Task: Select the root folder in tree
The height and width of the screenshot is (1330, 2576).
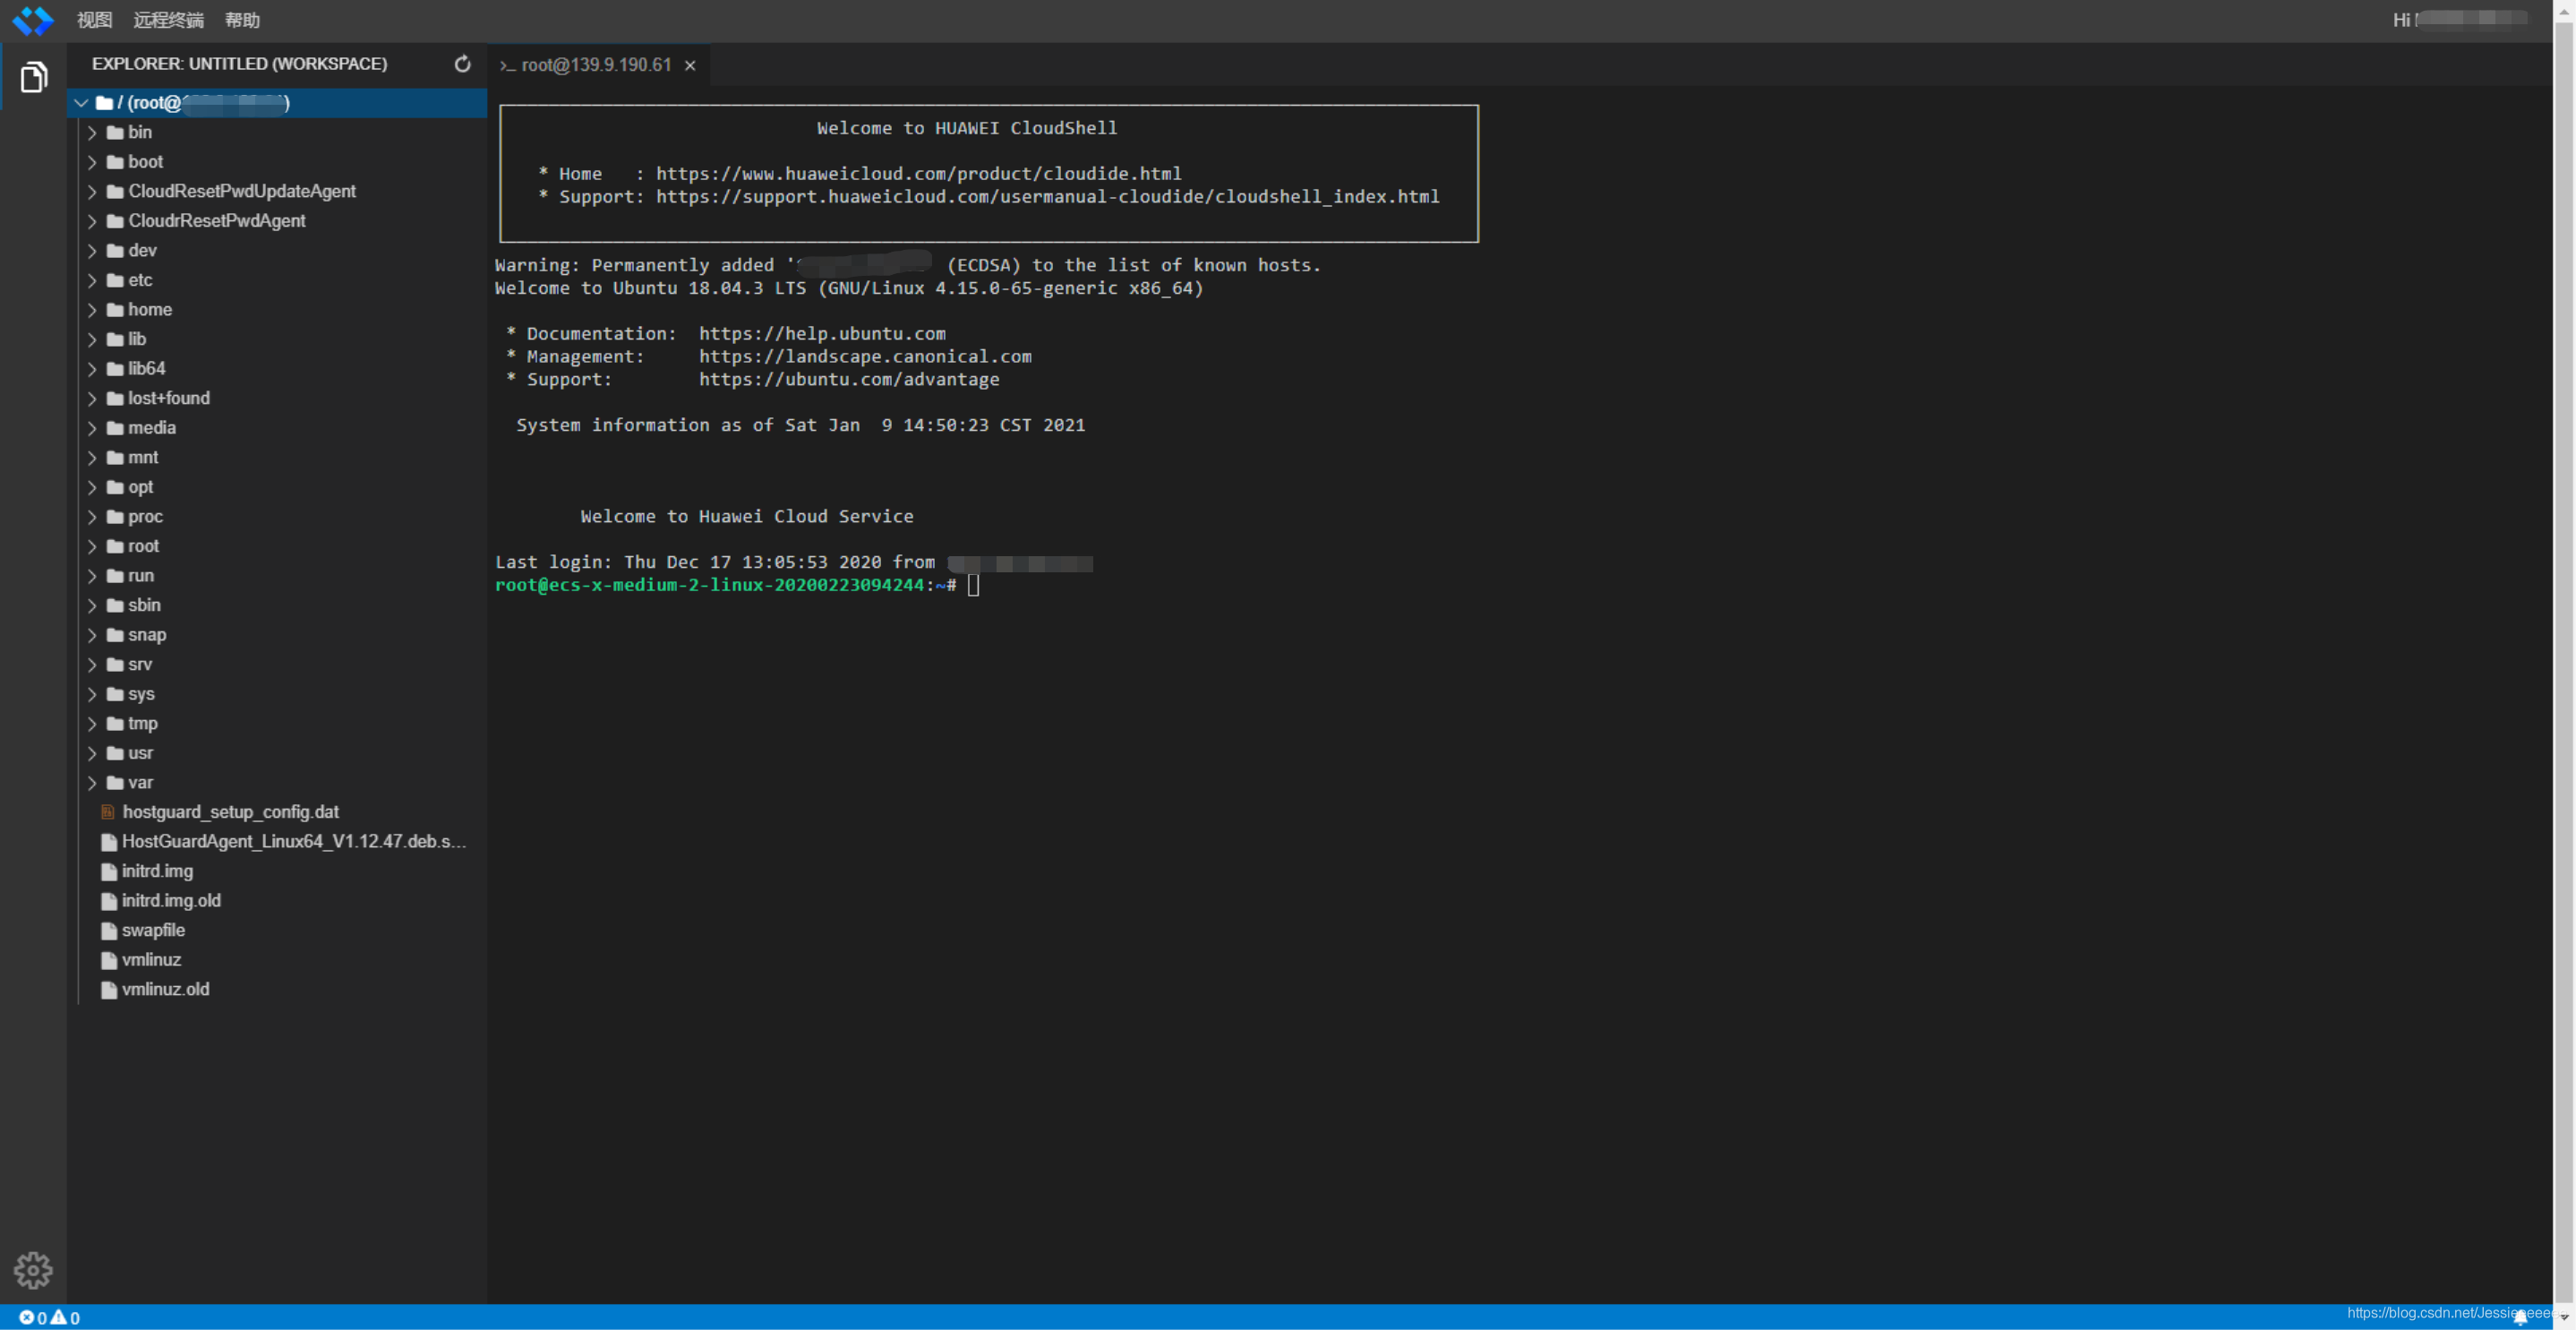Action: pyautogui.click(x=277, y=546)
